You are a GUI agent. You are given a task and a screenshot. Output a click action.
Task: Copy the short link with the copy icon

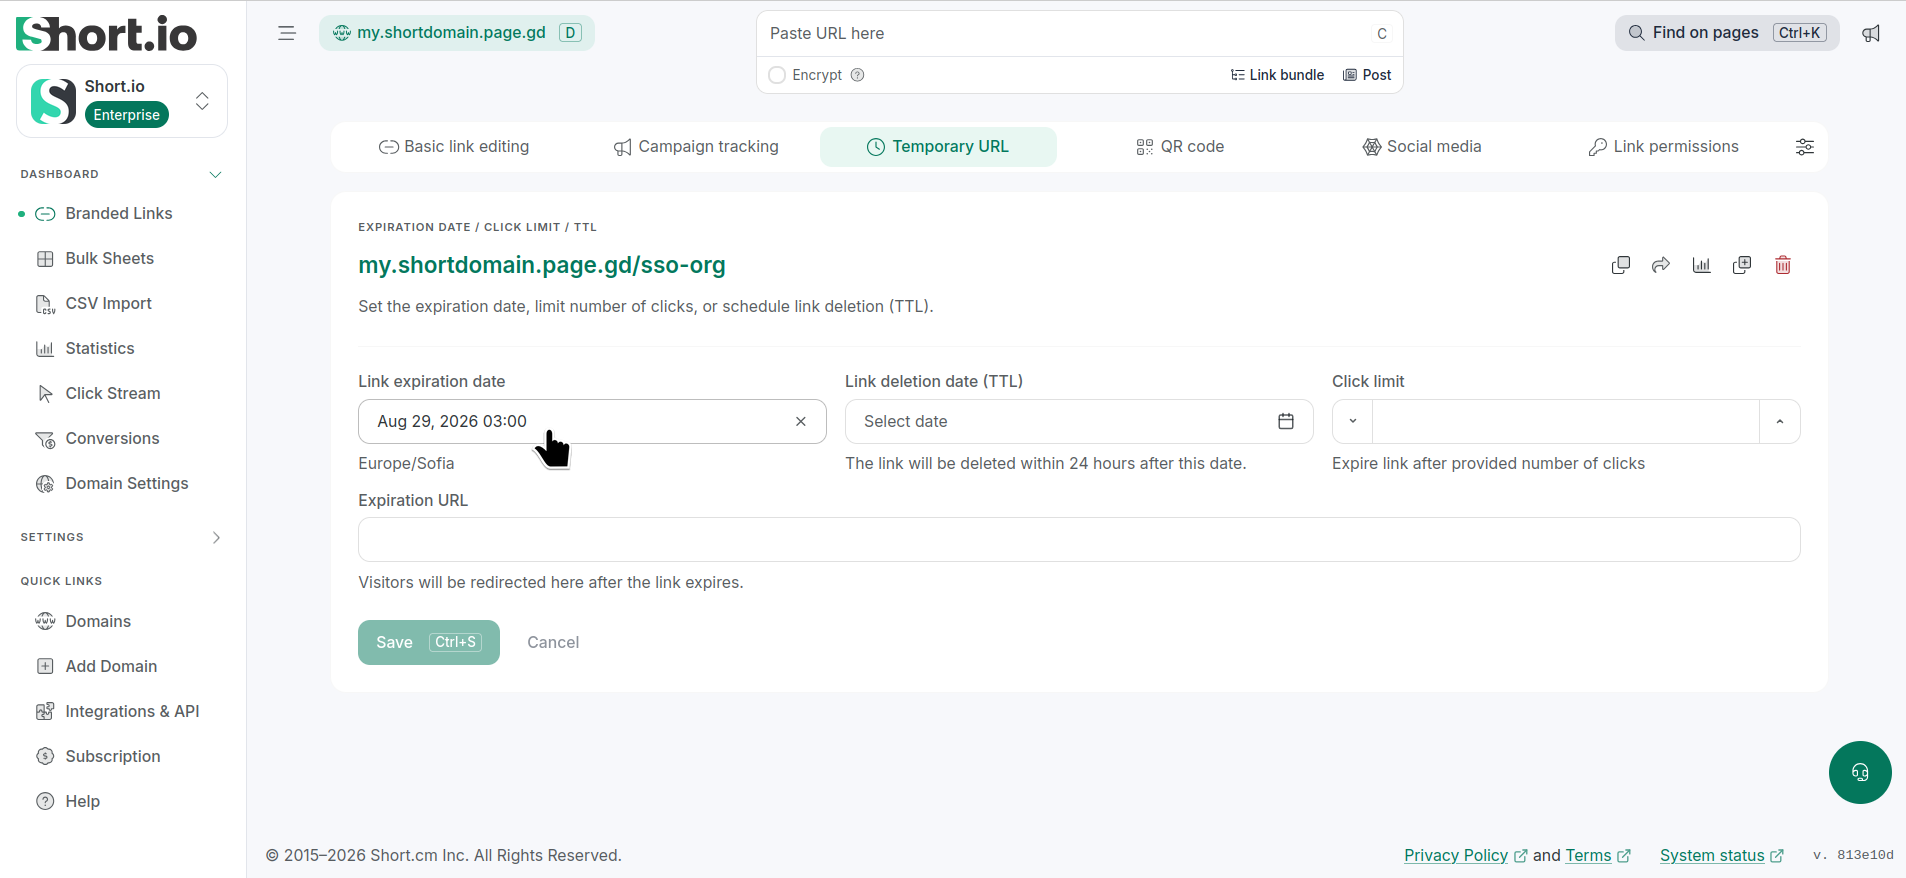pyautogui.click(x=1621, y=265)
